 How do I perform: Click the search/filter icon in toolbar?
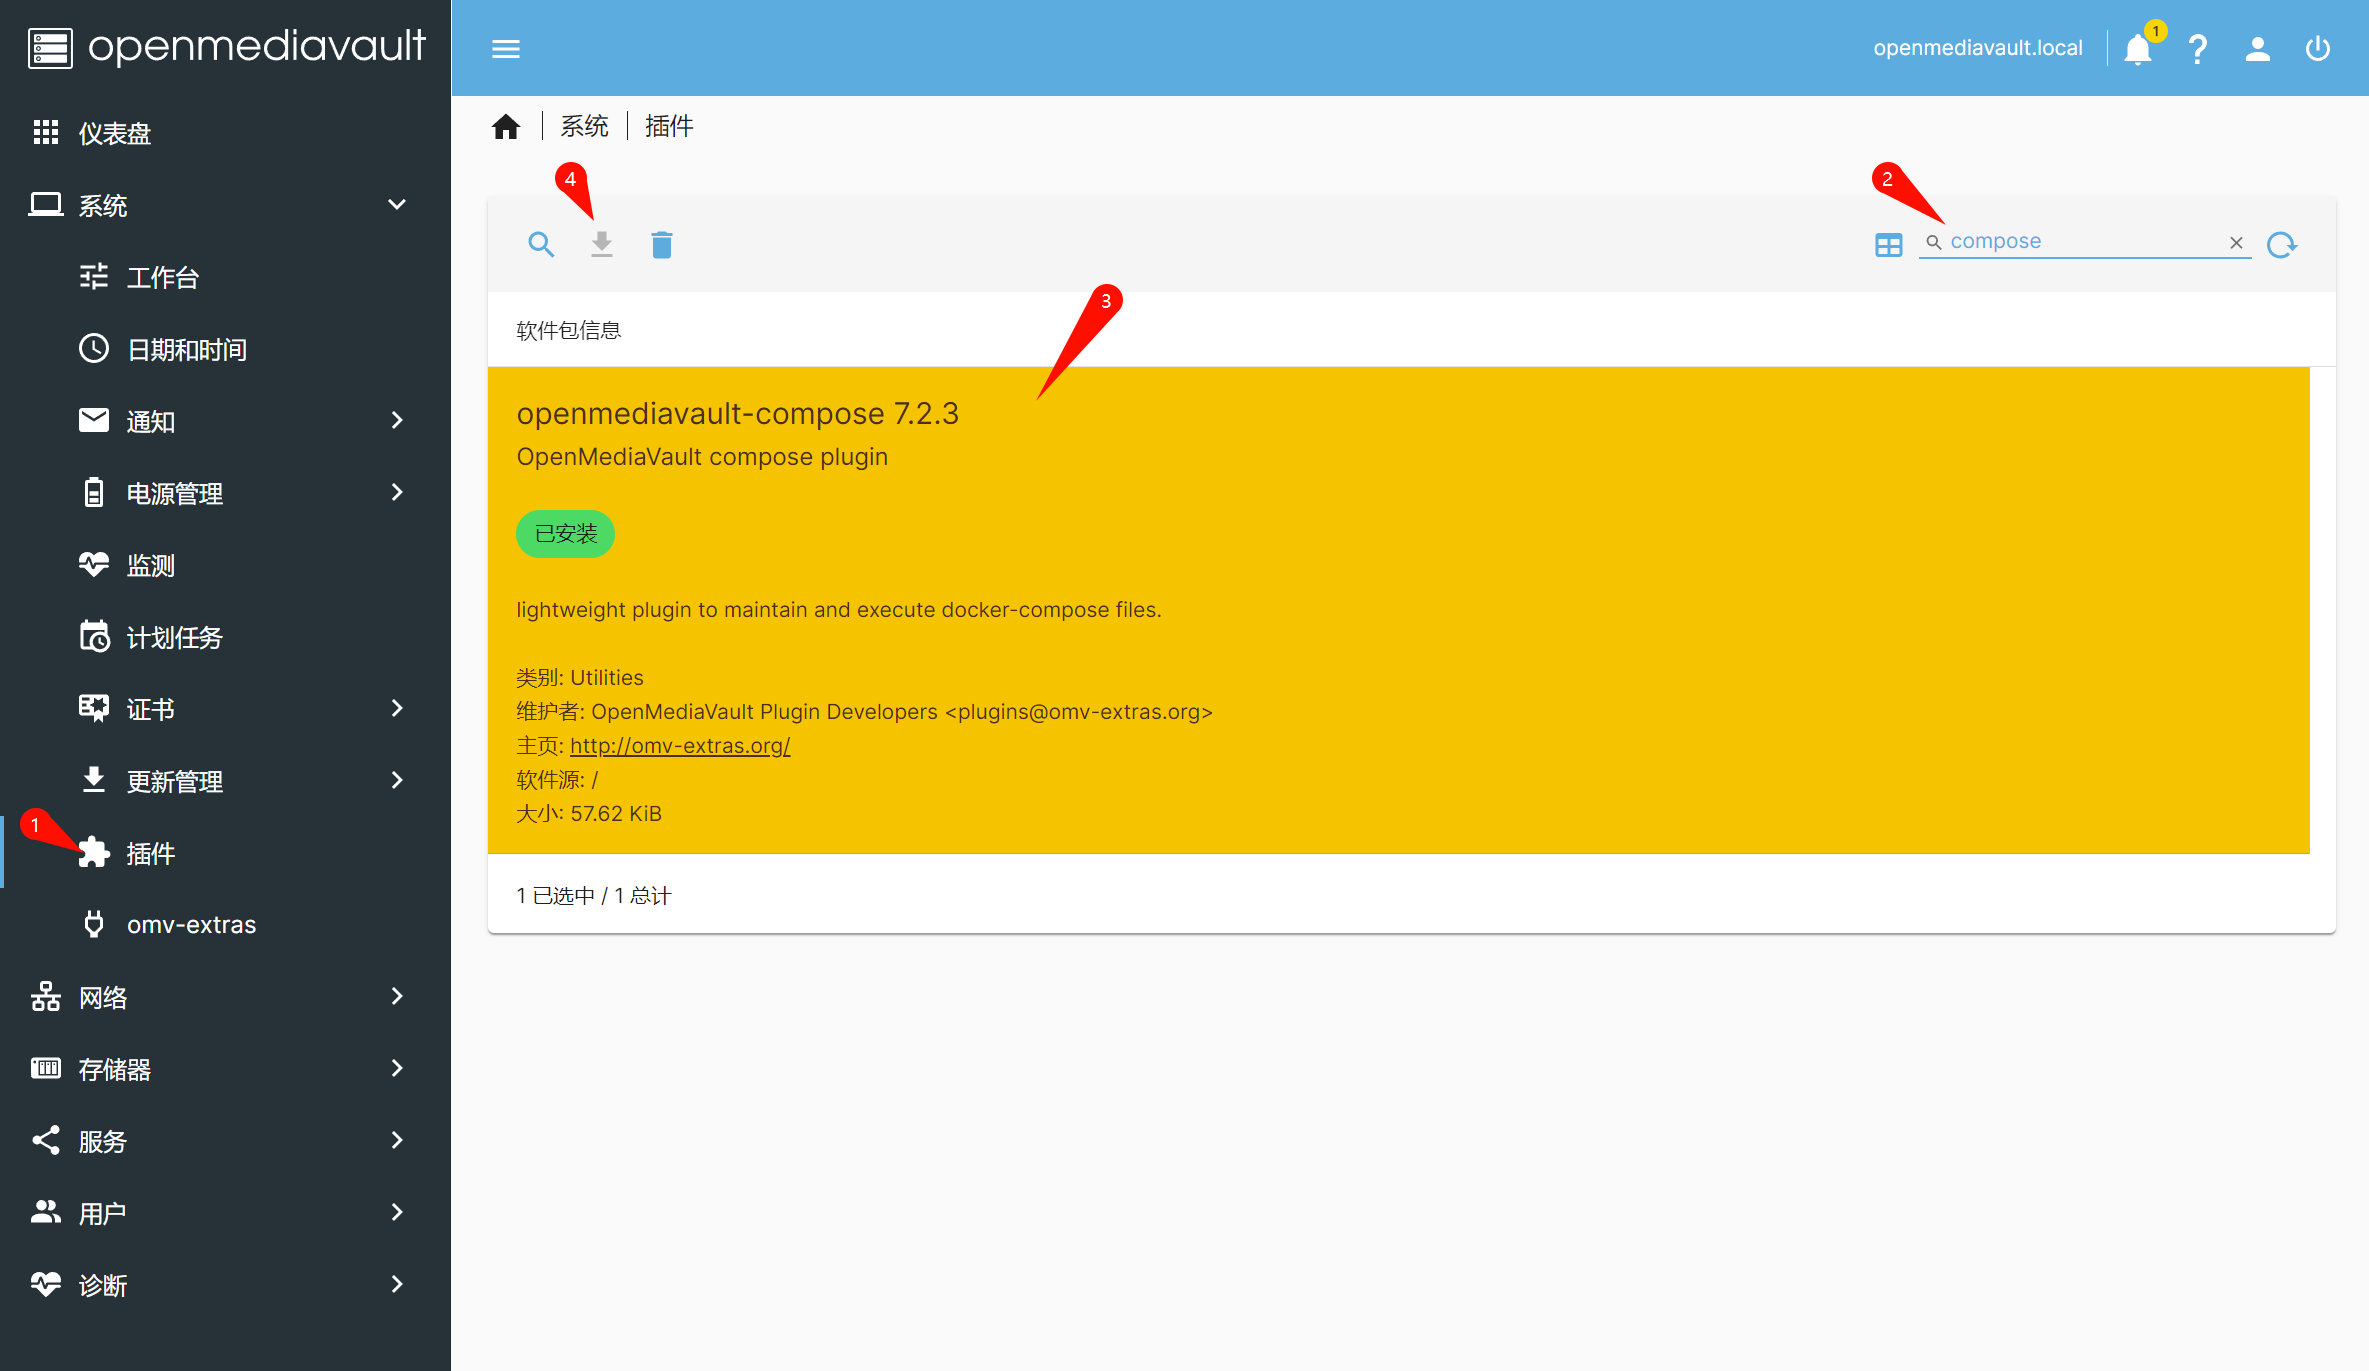[542, 245]
